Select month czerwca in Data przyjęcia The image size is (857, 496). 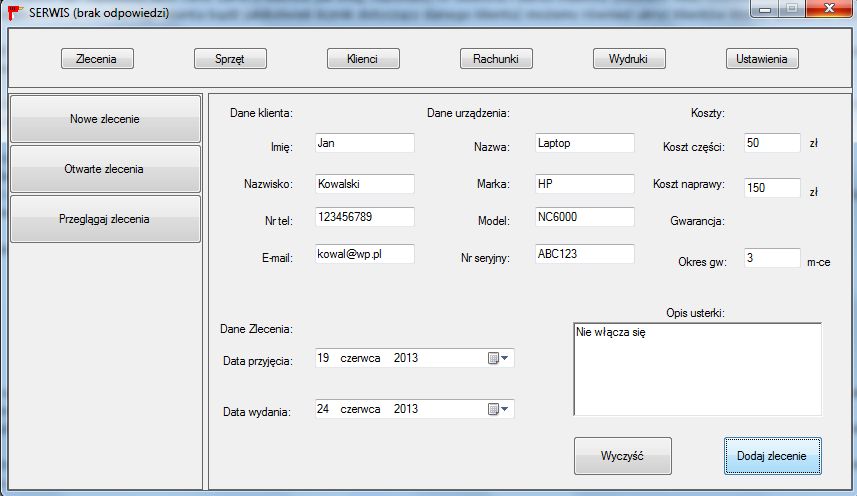(x=360, y=358)
